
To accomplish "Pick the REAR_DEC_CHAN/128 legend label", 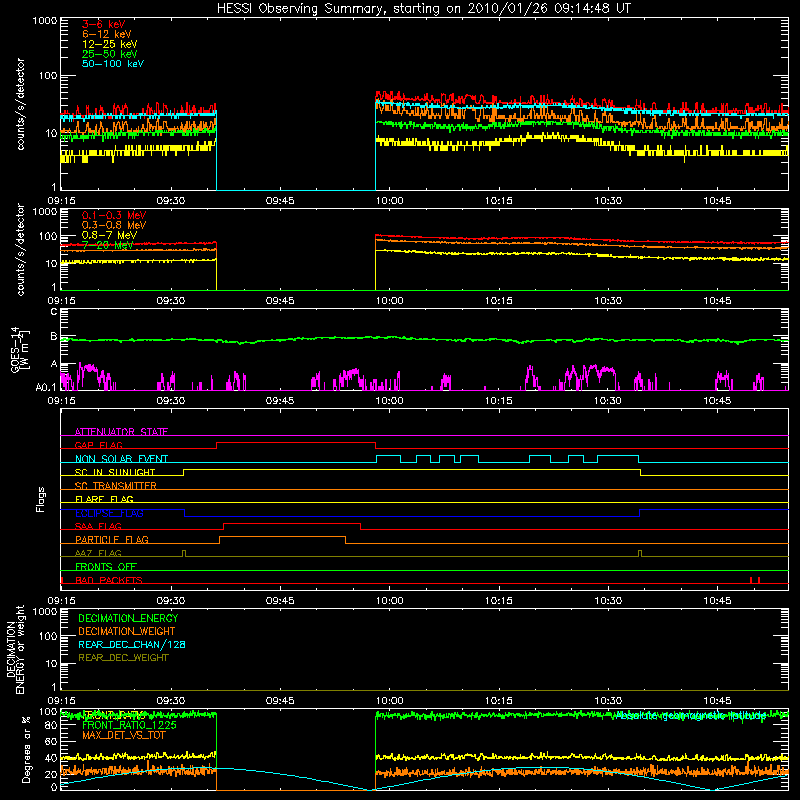I will click(x=132, y=644).
